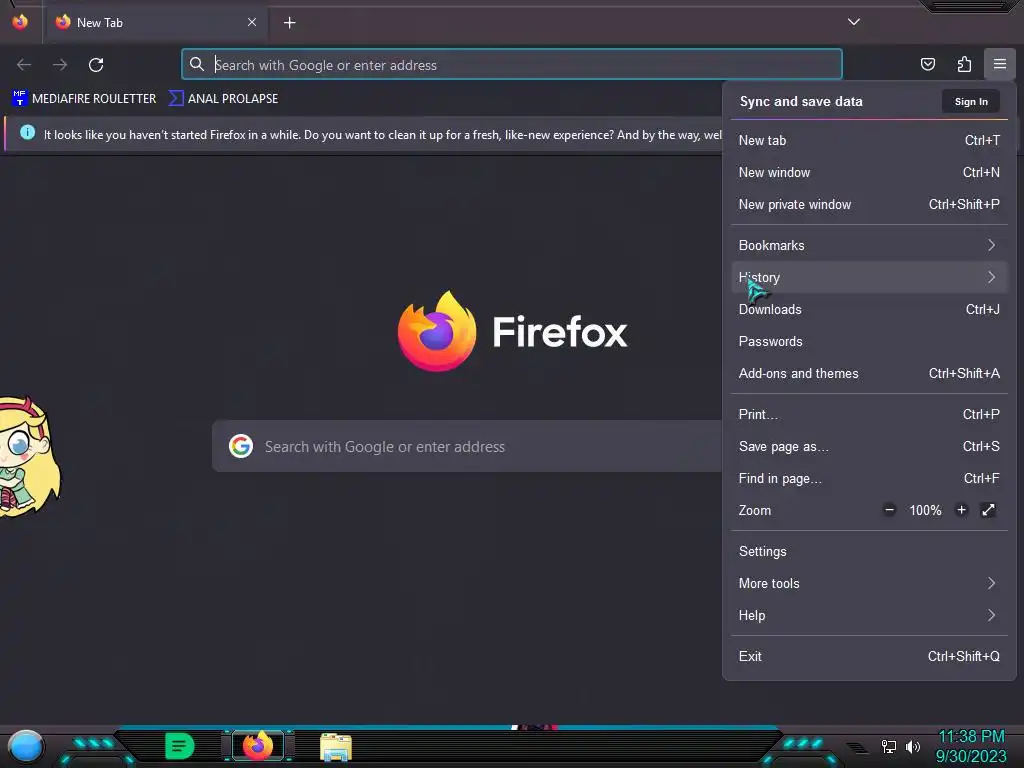Reset zoom by clicking 100%
This screenshot has width=1024, height=768.
point(925,511)
